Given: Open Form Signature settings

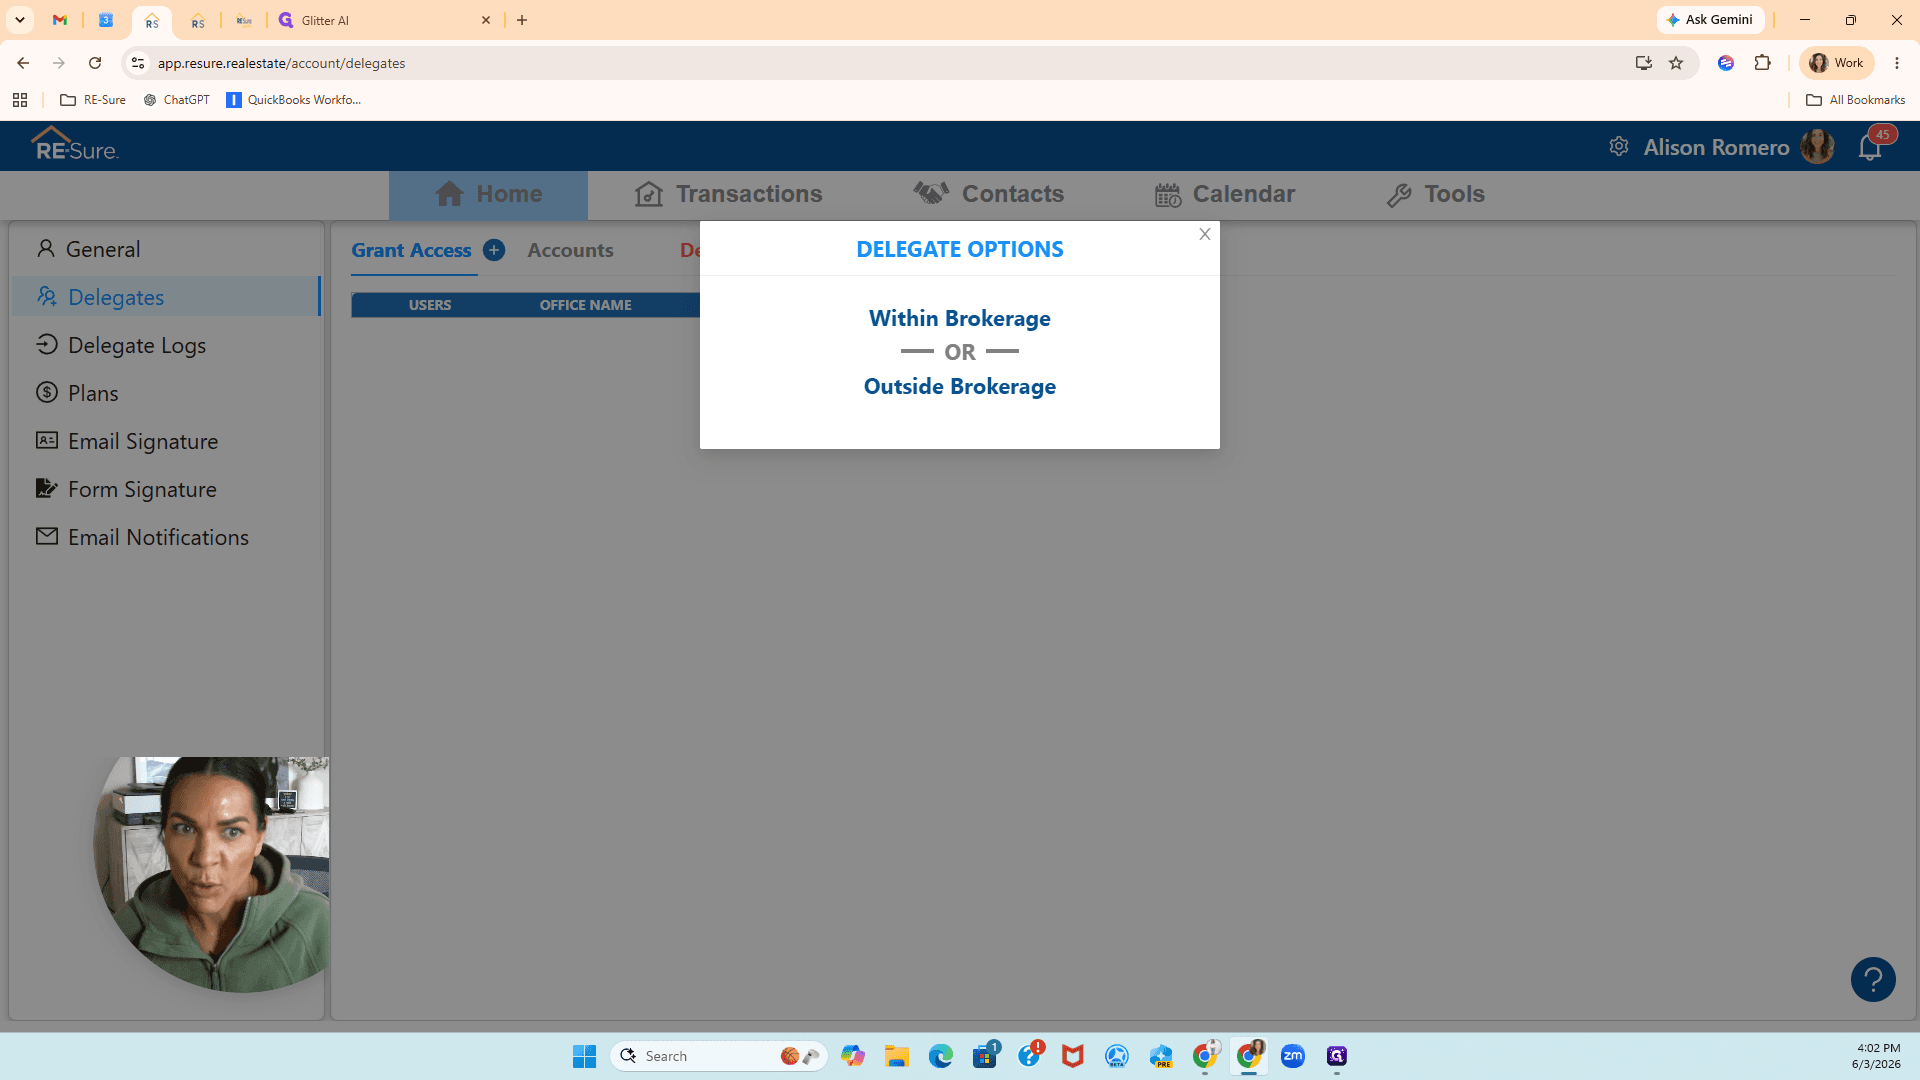Looking at the screenshot, I should tap(166, 489).
